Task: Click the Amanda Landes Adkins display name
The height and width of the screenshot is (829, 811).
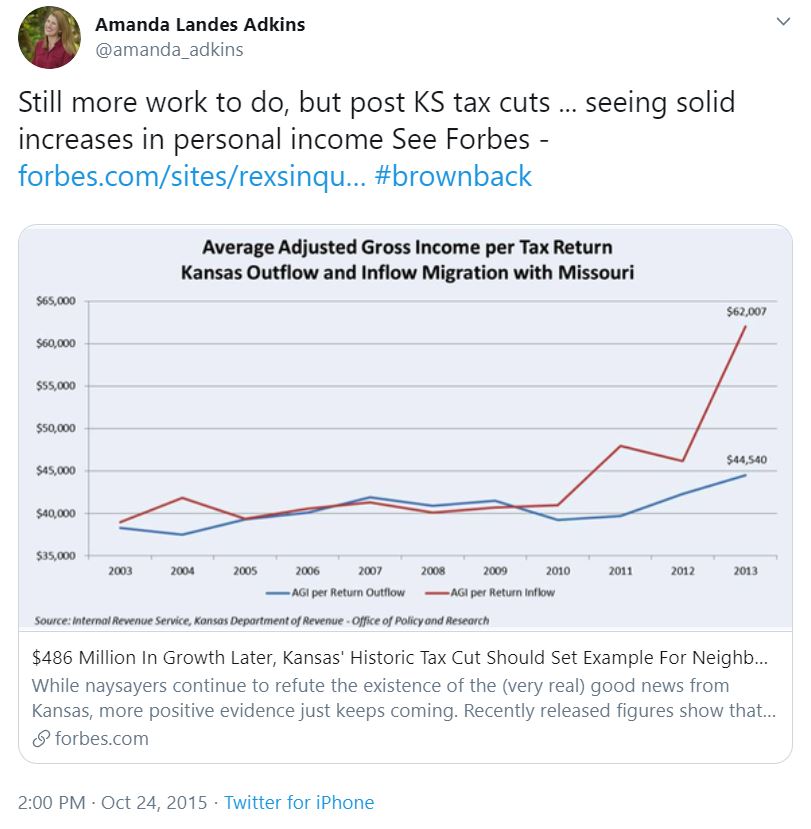Action: point(200,24)
